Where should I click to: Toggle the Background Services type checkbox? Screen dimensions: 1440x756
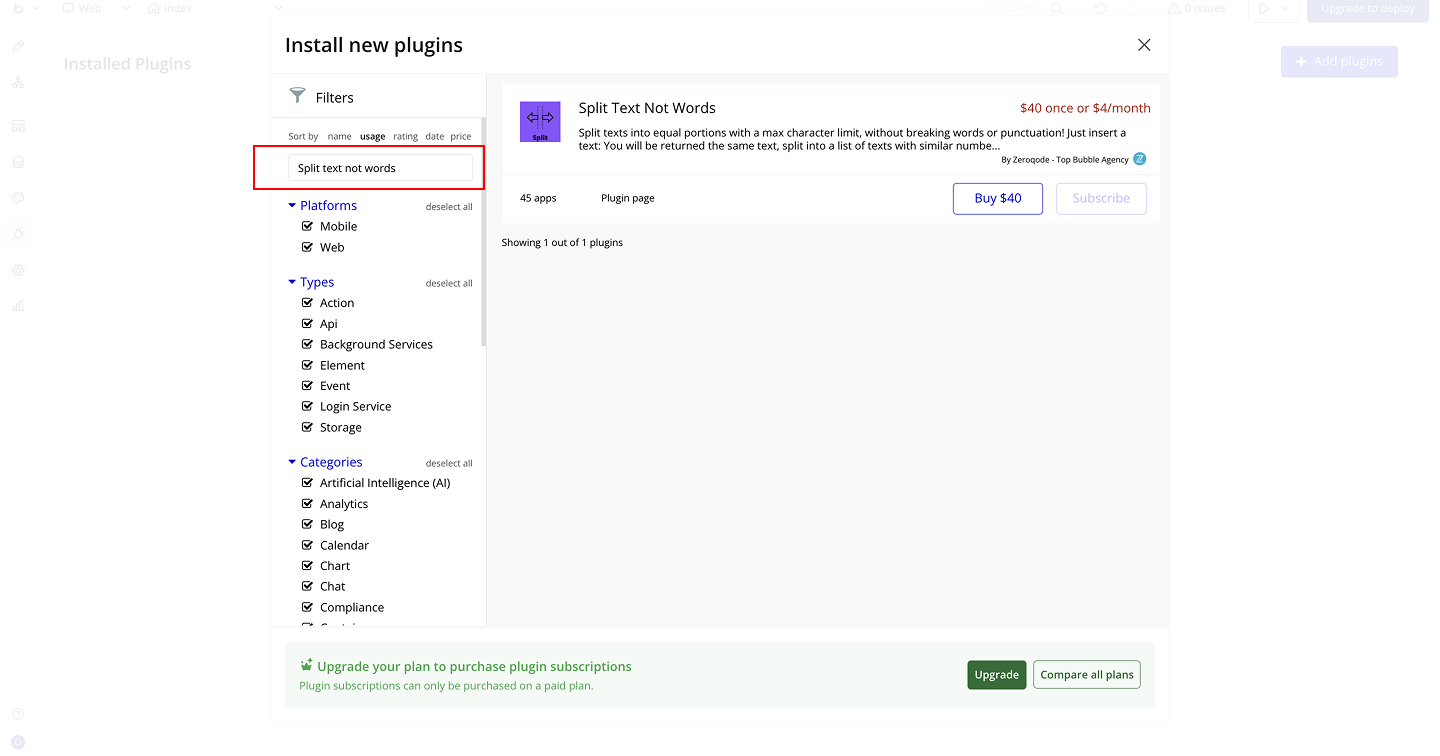click(x=308, y=344)
